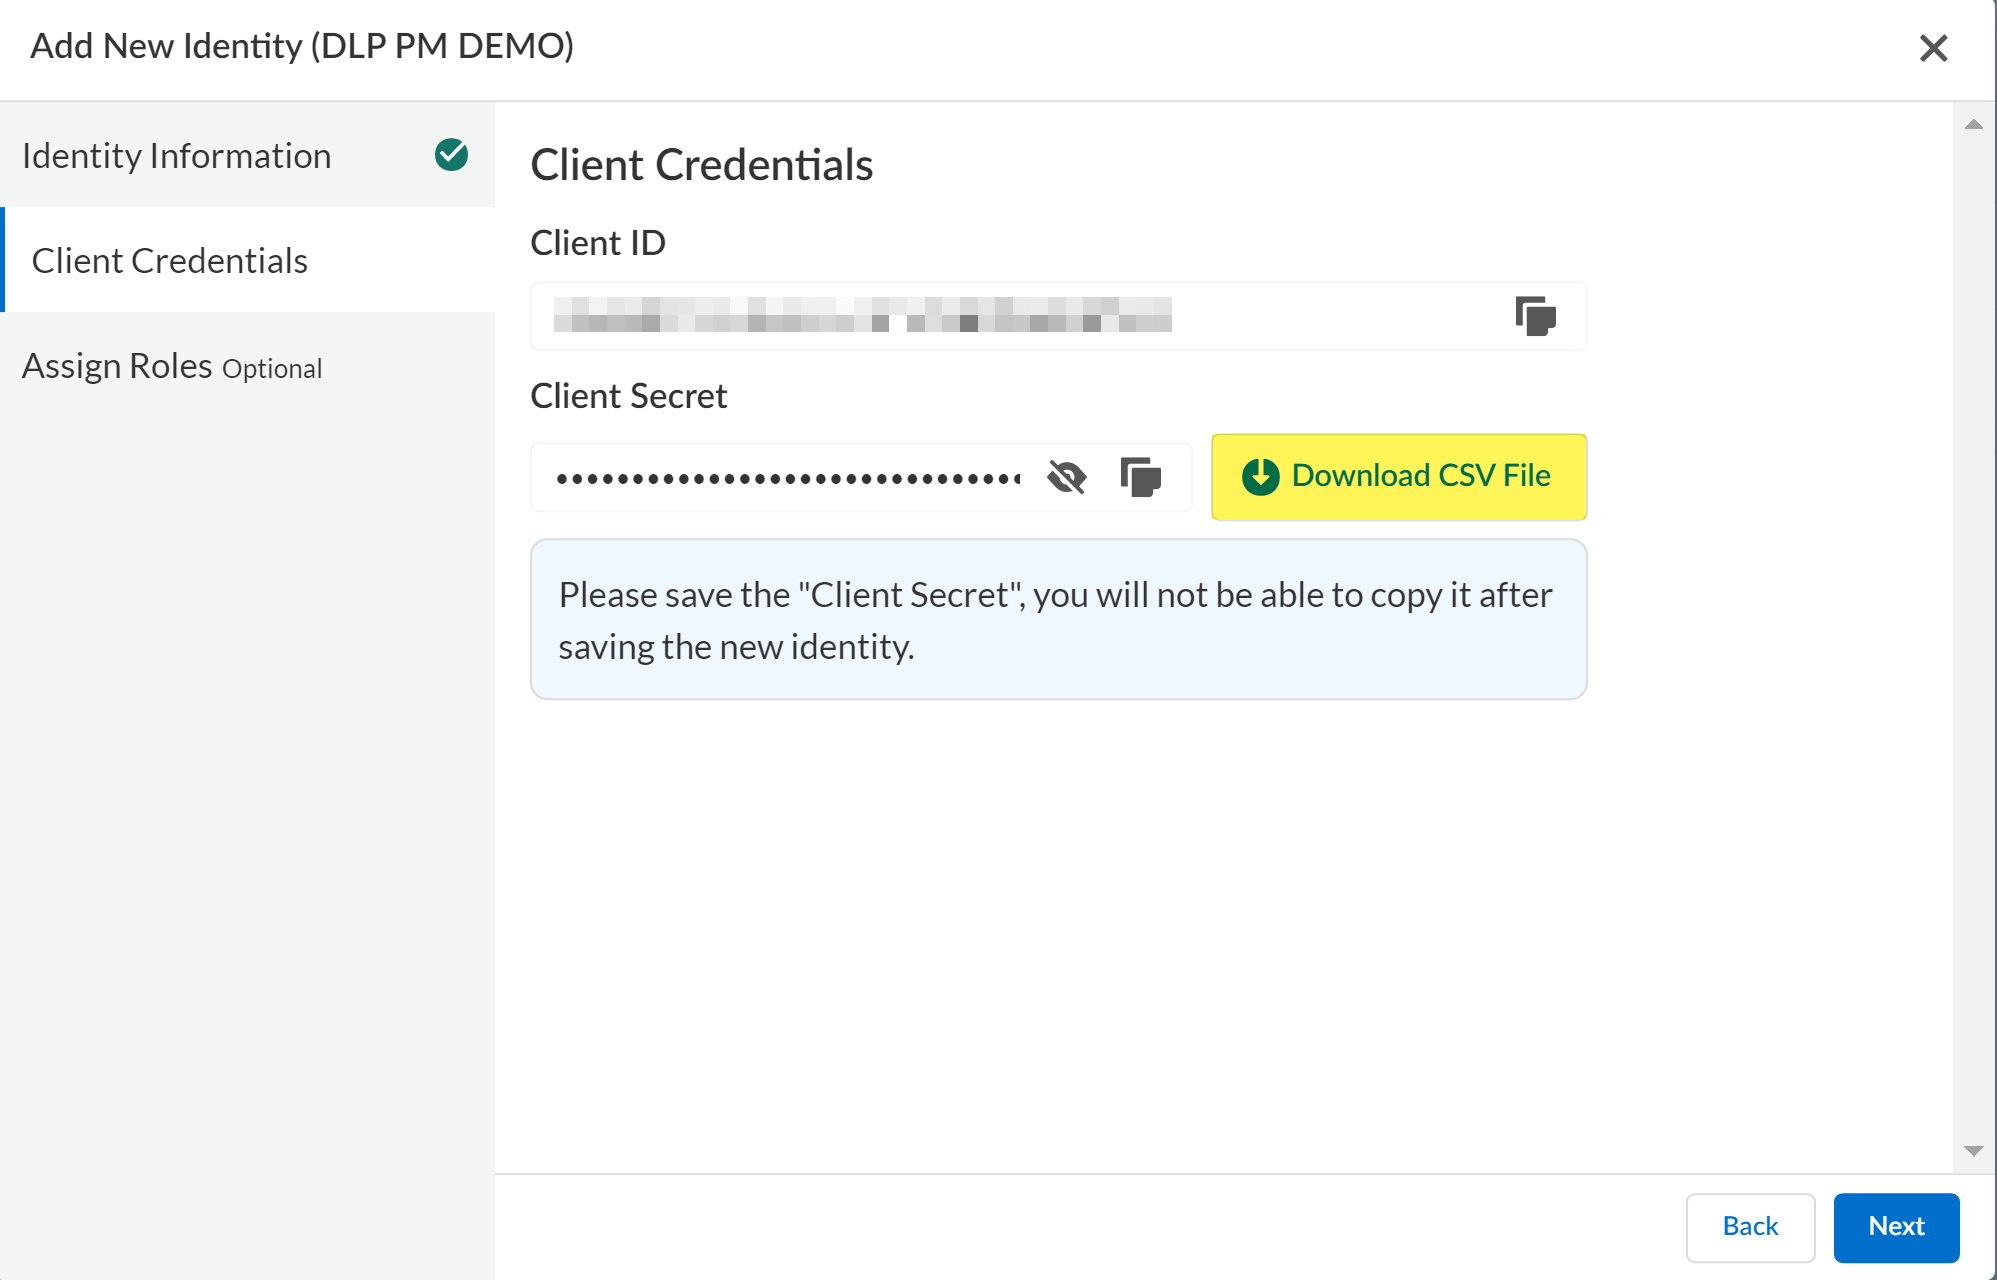Copy the Client Secret value
The height and width of the screenshot is (1280, 1997).
tap(1140, 477)
